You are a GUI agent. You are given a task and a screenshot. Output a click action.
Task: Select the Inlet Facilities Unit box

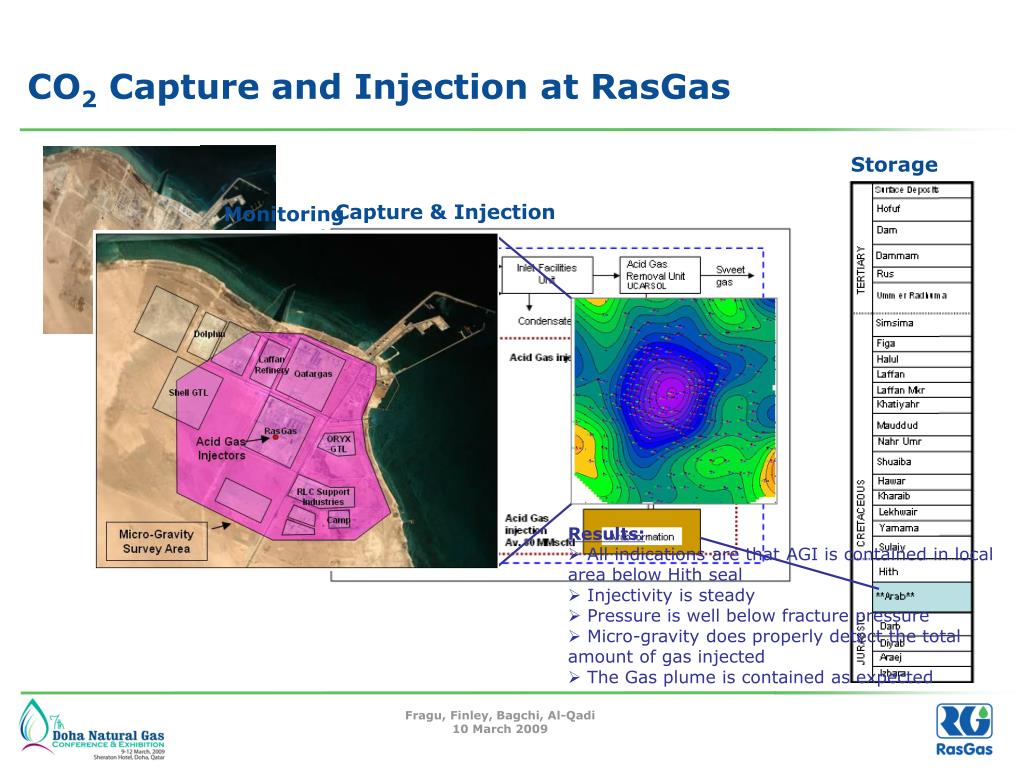[547, 275]
